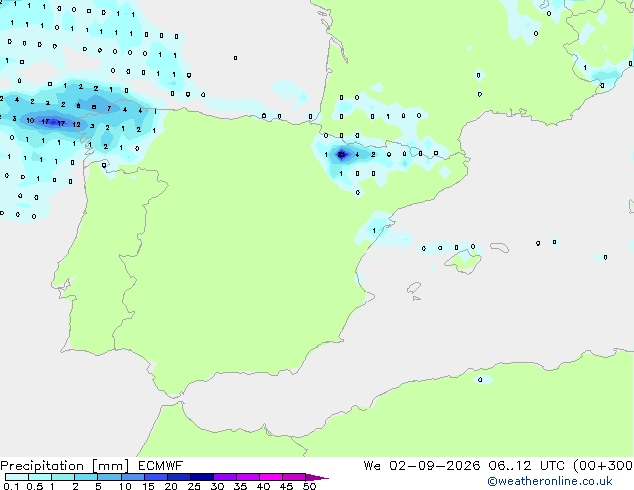Click the ECMWF model label
This screenshot has height=490, width=634.
pyautogui.click(x=160, y=466)
